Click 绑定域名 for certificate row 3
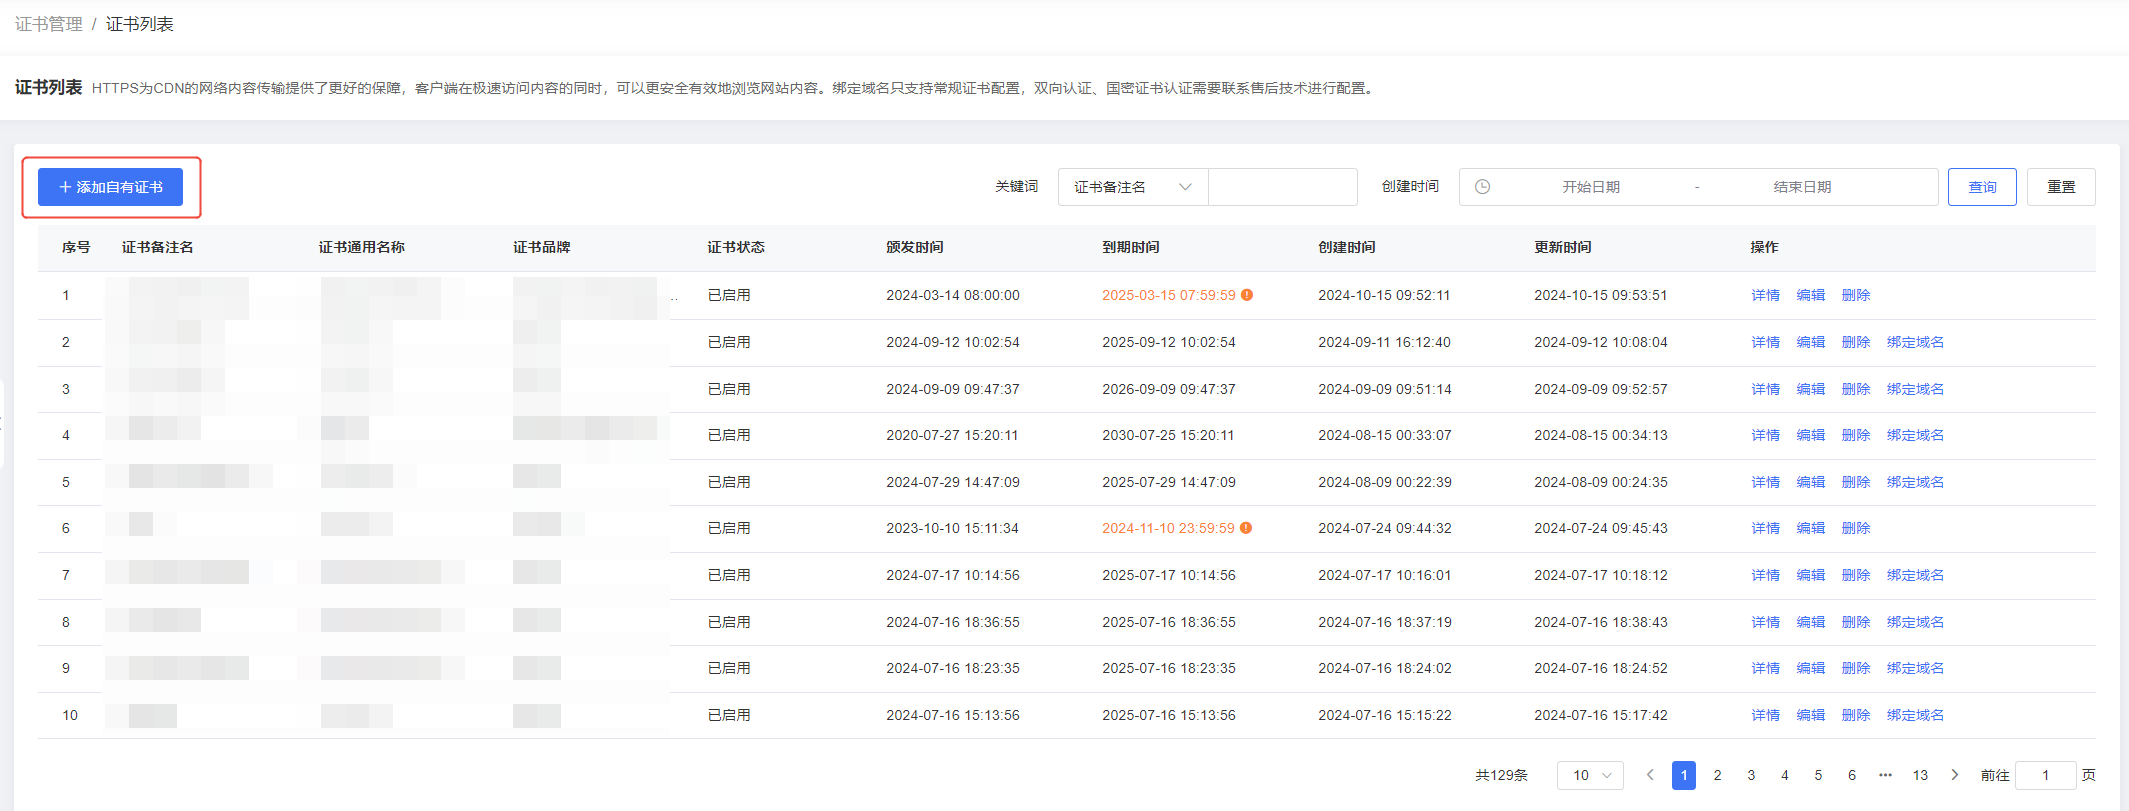Image resolution: width=2129 pixels, height=811 pixels. pyautogui.click(x=1916, y=389)
